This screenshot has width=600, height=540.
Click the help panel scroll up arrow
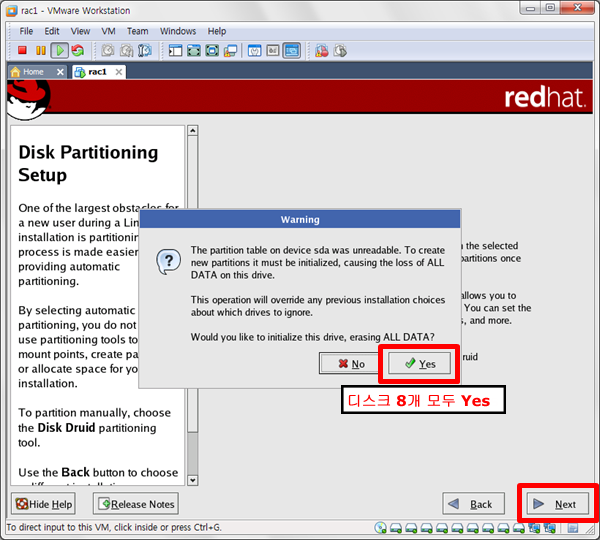point(192,131)
